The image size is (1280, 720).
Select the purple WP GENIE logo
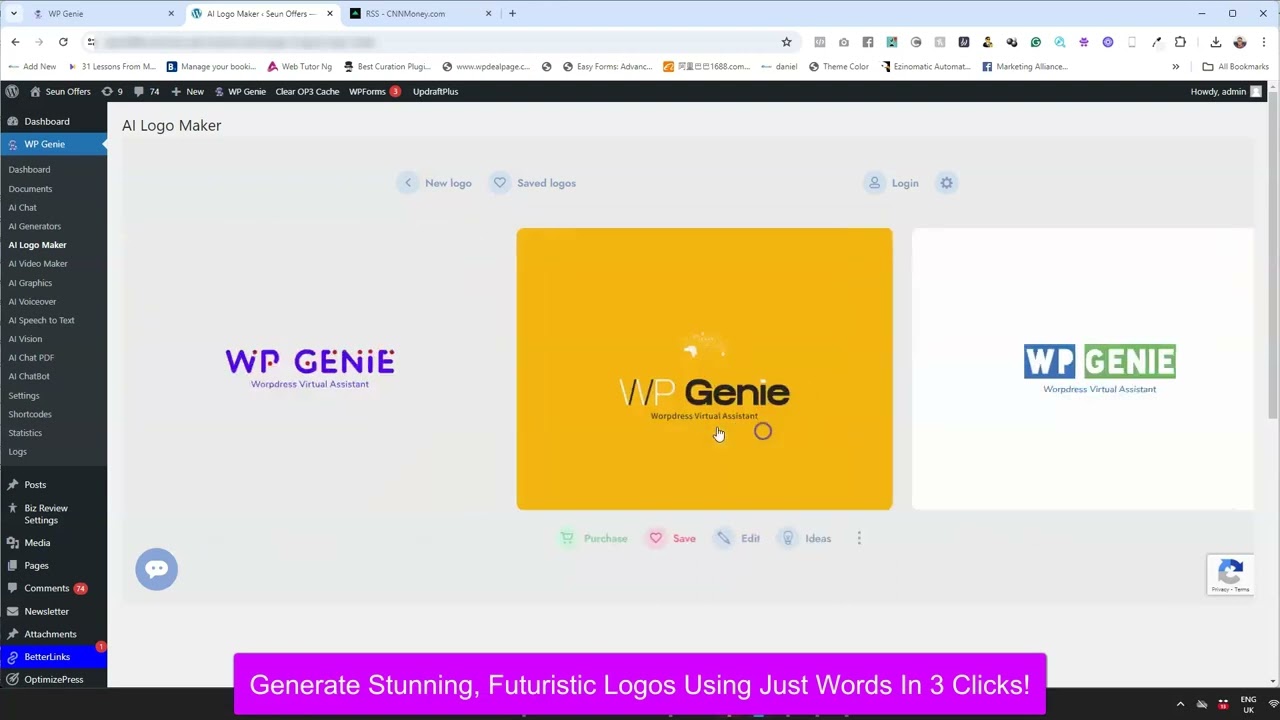(x=310, y=368)
